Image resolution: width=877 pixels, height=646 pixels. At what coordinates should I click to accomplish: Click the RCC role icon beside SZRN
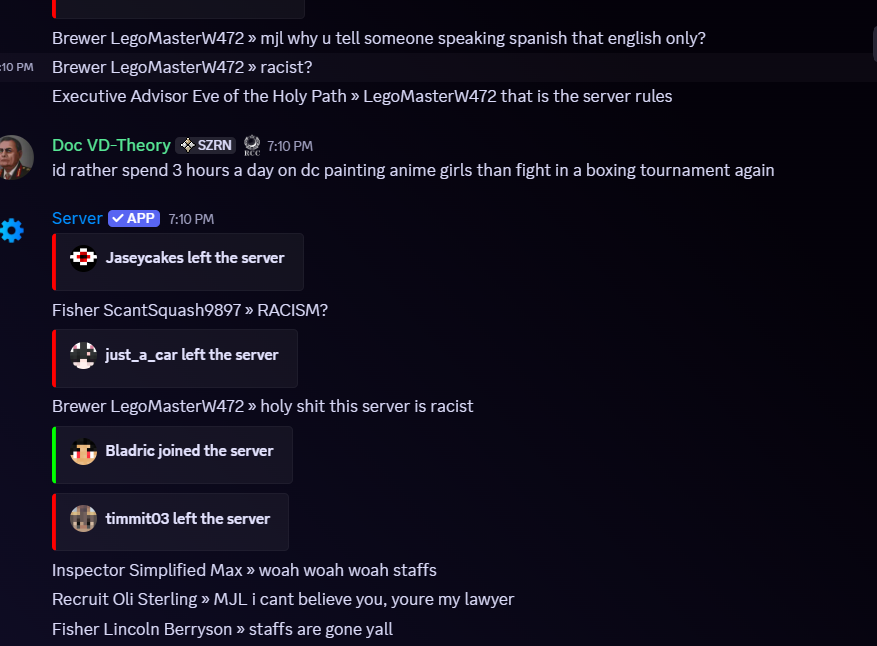point(252,145)
